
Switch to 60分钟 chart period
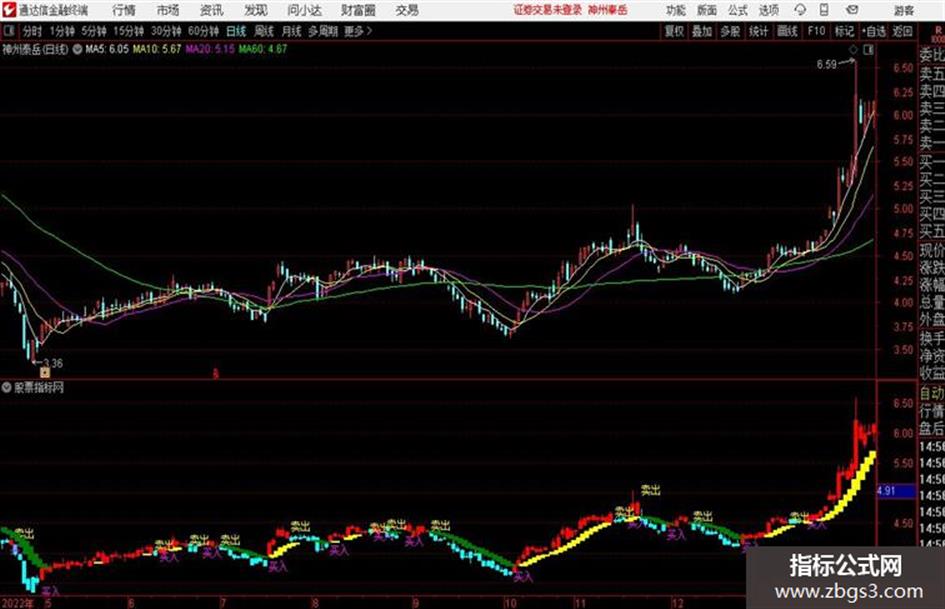203,31
